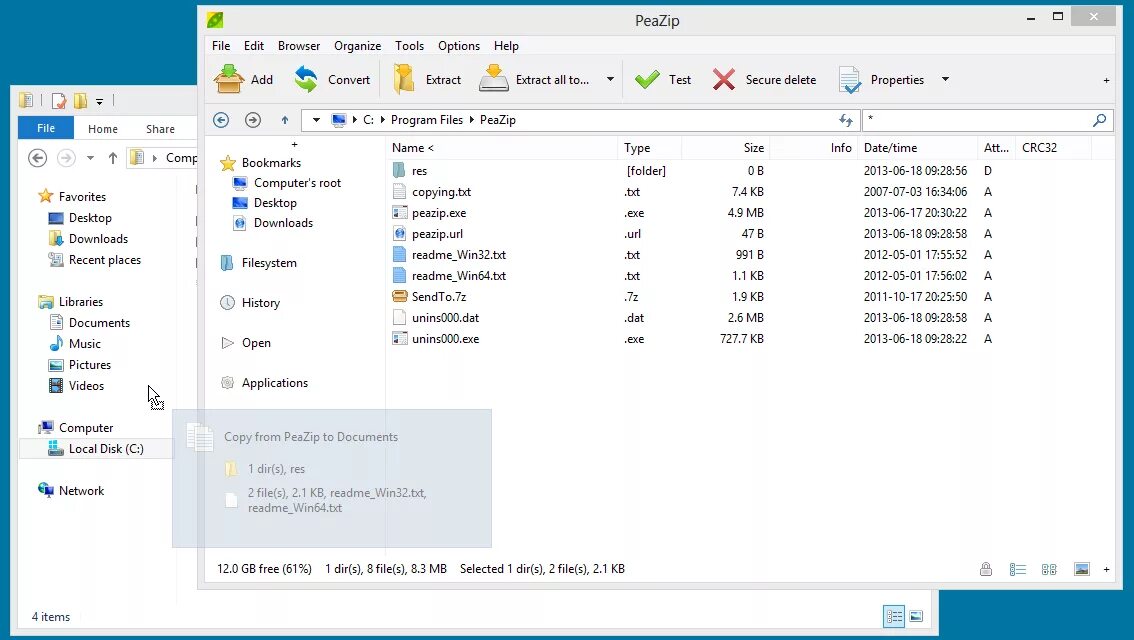Switch to the Share tab in Explorer
The width and height of the screenshot is (1134, 640).
[162, 128]
